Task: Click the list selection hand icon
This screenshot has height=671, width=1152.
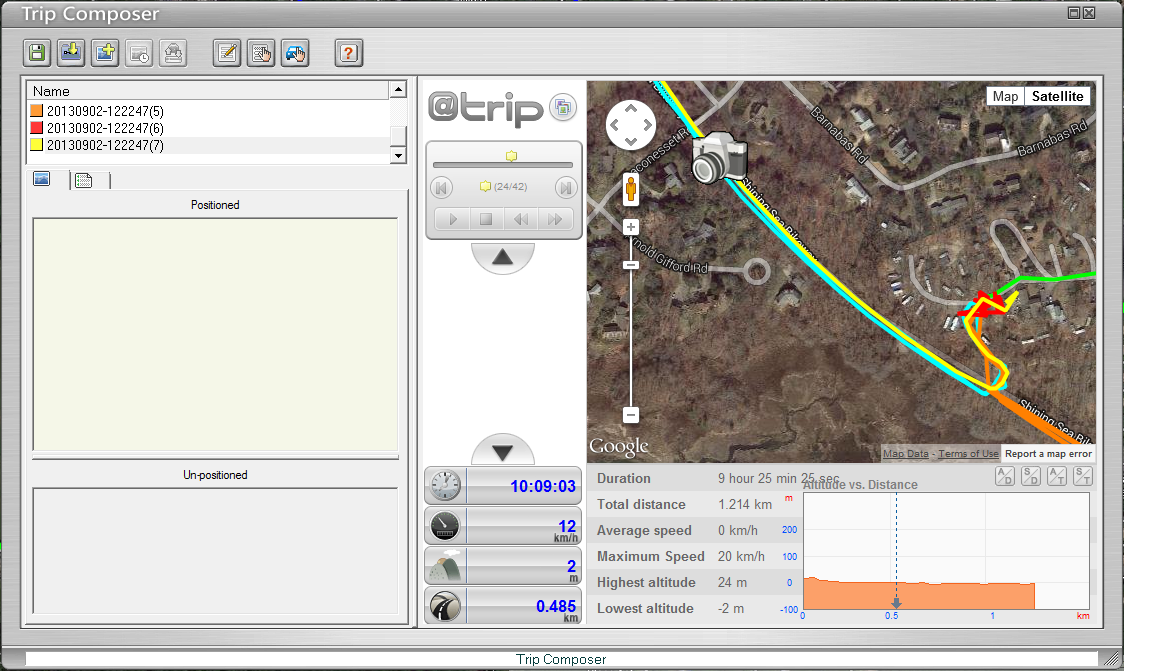Action: point(261,53)
